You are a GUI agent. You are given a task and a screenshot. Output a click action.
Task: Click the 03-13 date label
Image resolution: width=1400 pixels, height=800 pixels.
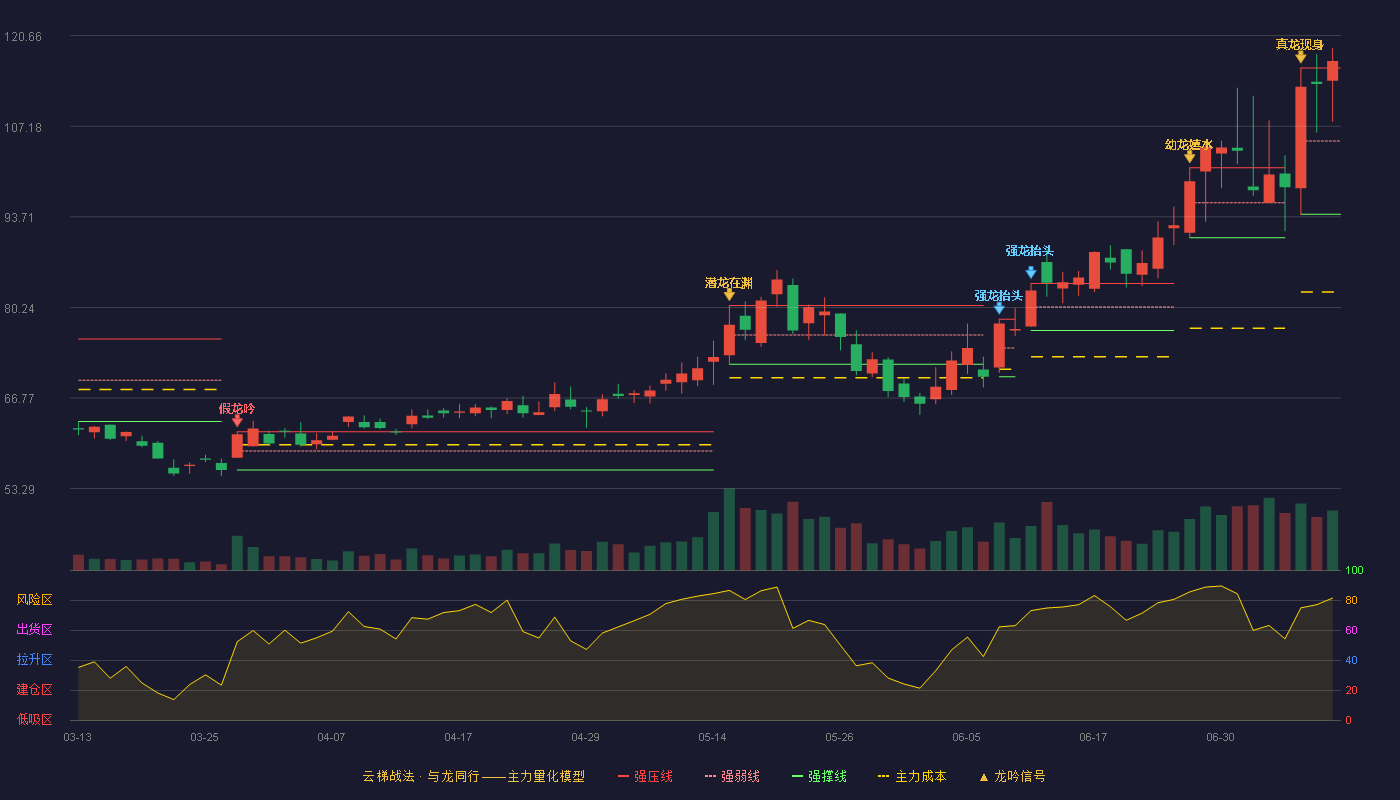pyautogui.click(x=78, y=737)
